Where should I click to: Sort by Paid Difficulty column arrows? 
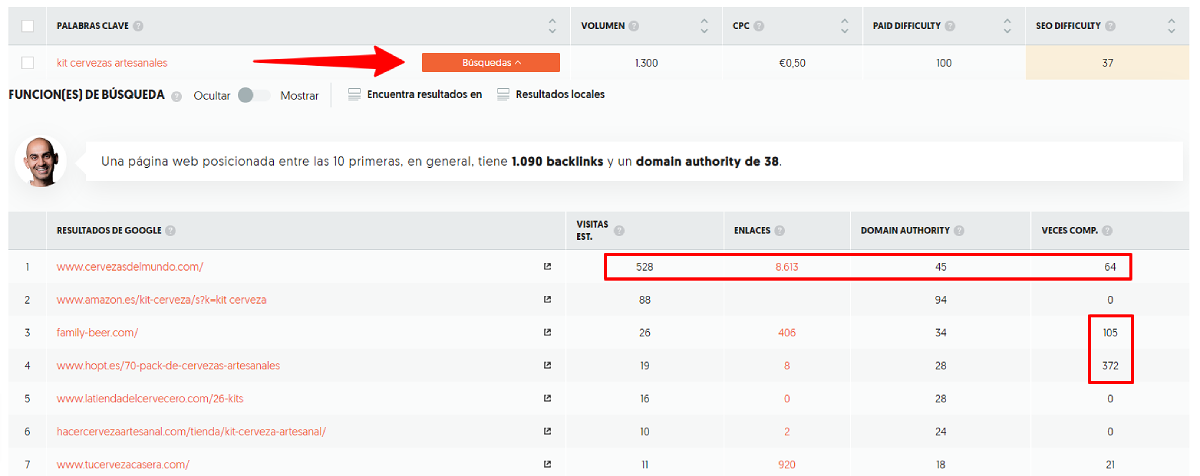pyautogui.click(x=1010, y=26)
